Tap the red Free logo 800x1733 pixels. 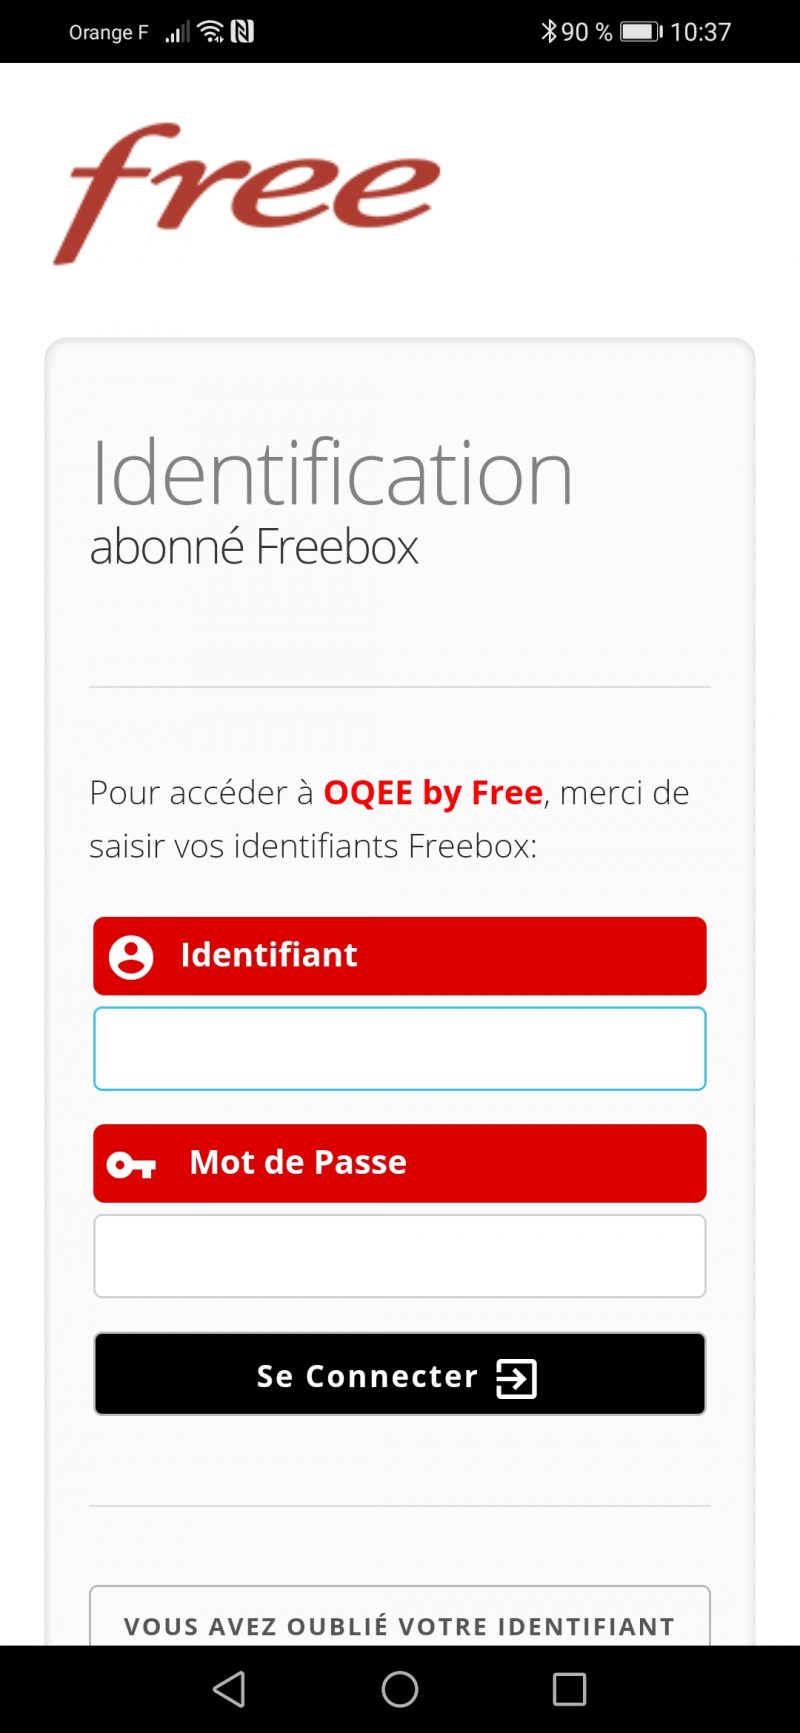tap(246, 193)
